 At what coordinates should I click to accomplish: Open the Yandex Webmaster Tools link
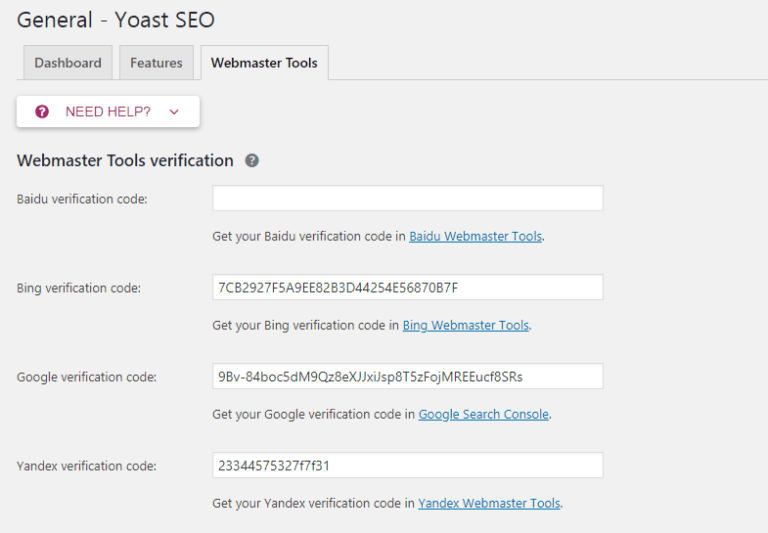(x=489, y=504)
